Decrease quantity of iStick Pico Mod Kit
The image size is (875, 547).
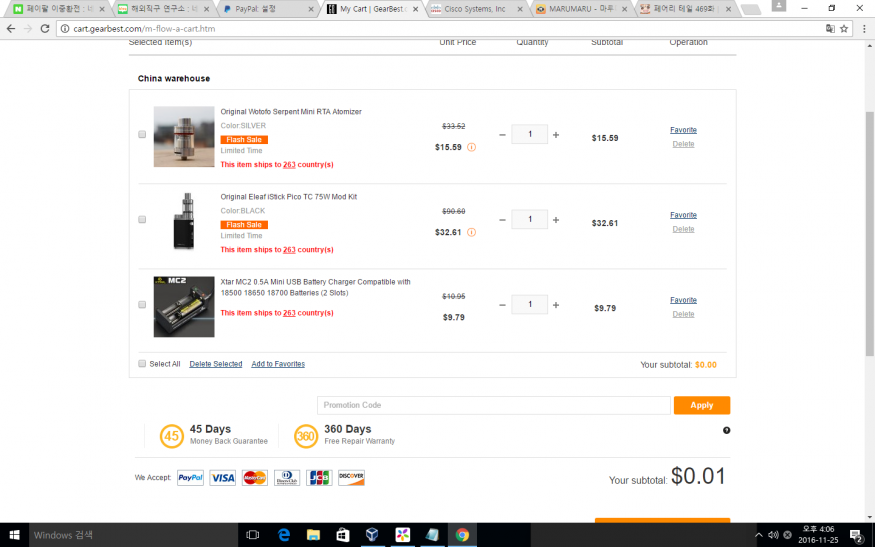point(502,220)
